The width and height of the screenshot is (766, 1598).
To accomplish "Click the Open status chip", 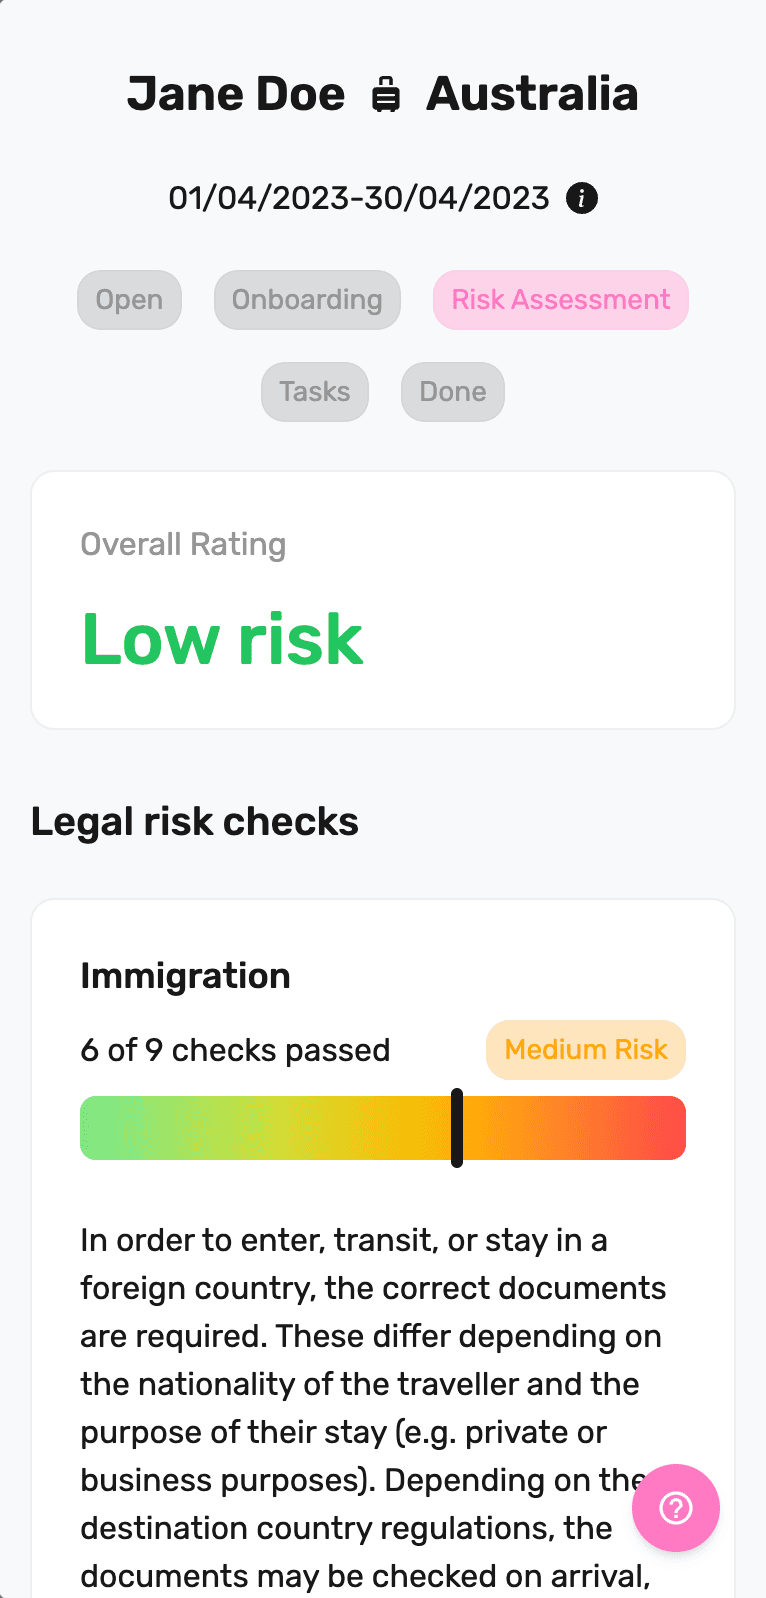I will pos(129,299).
